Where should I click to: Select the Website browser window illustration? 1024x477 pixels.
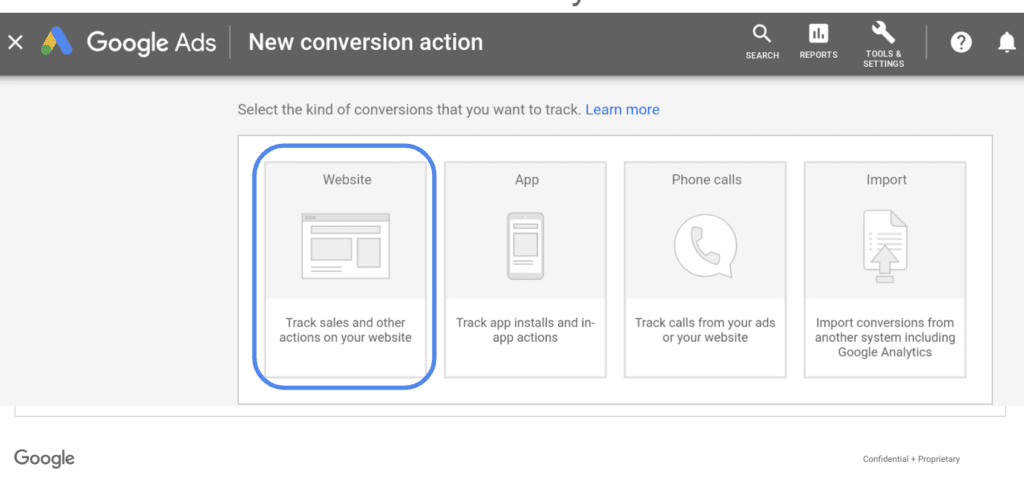pyautogui.click(x=346, y=244)
